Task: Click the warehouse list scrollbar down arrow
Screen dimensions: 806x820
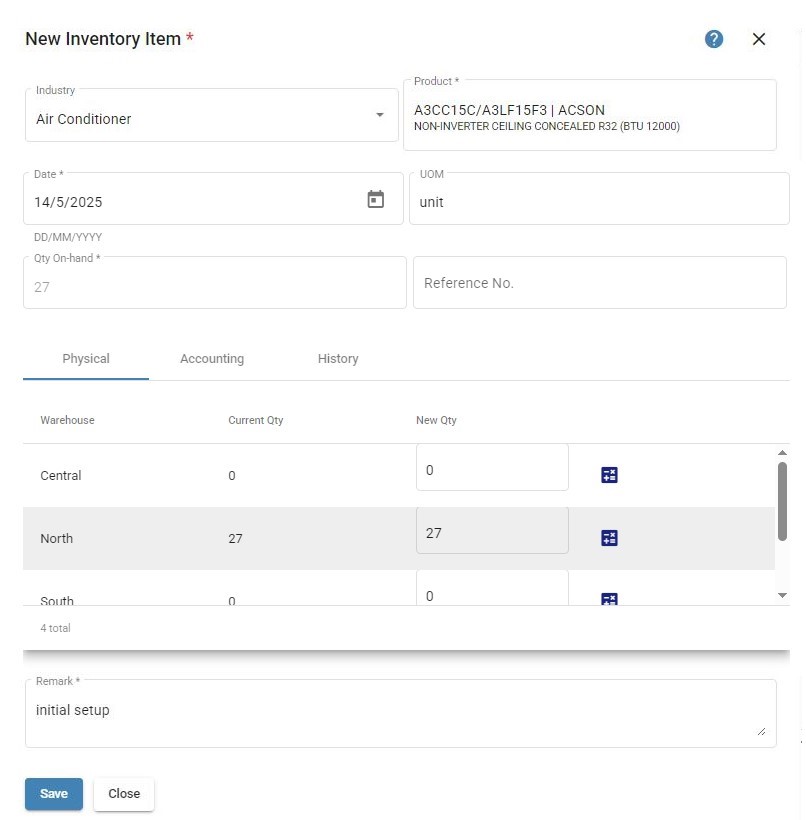Action: [782, 595]
